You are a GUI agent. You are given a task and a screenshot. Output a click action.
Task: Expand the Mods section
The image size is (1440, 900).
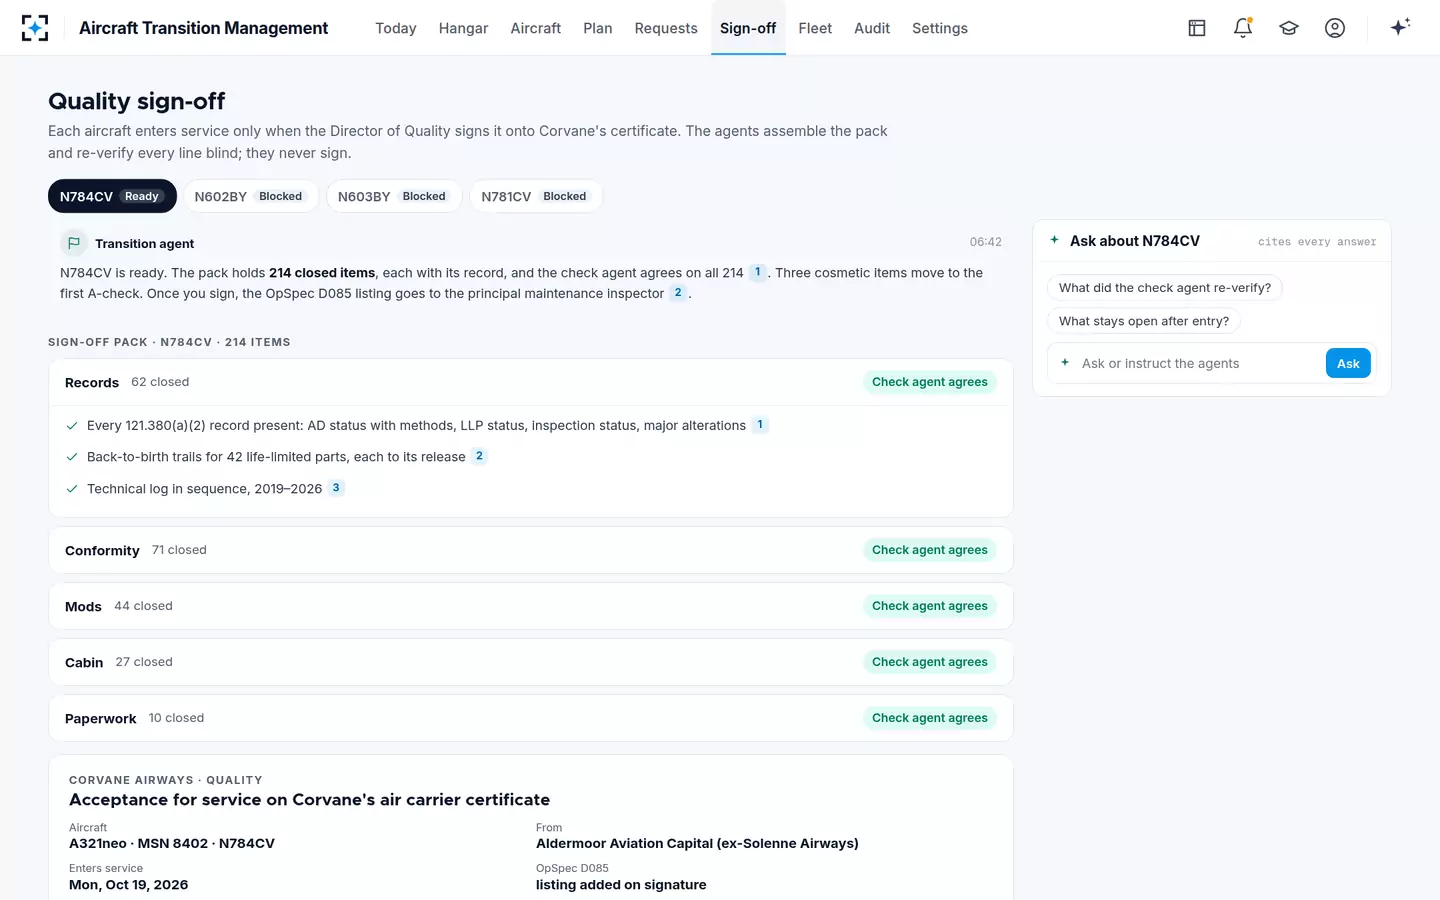(x=531, y=606)
